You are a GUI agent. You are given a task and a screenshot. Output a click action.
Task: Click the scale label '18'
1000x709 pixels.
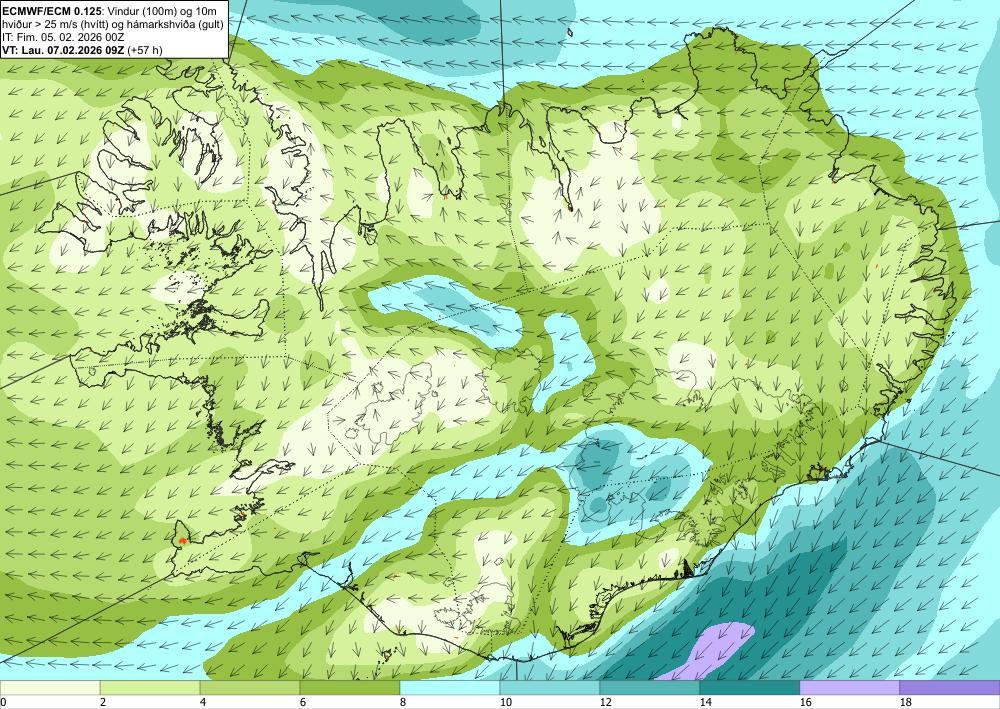tap(905, 703)
